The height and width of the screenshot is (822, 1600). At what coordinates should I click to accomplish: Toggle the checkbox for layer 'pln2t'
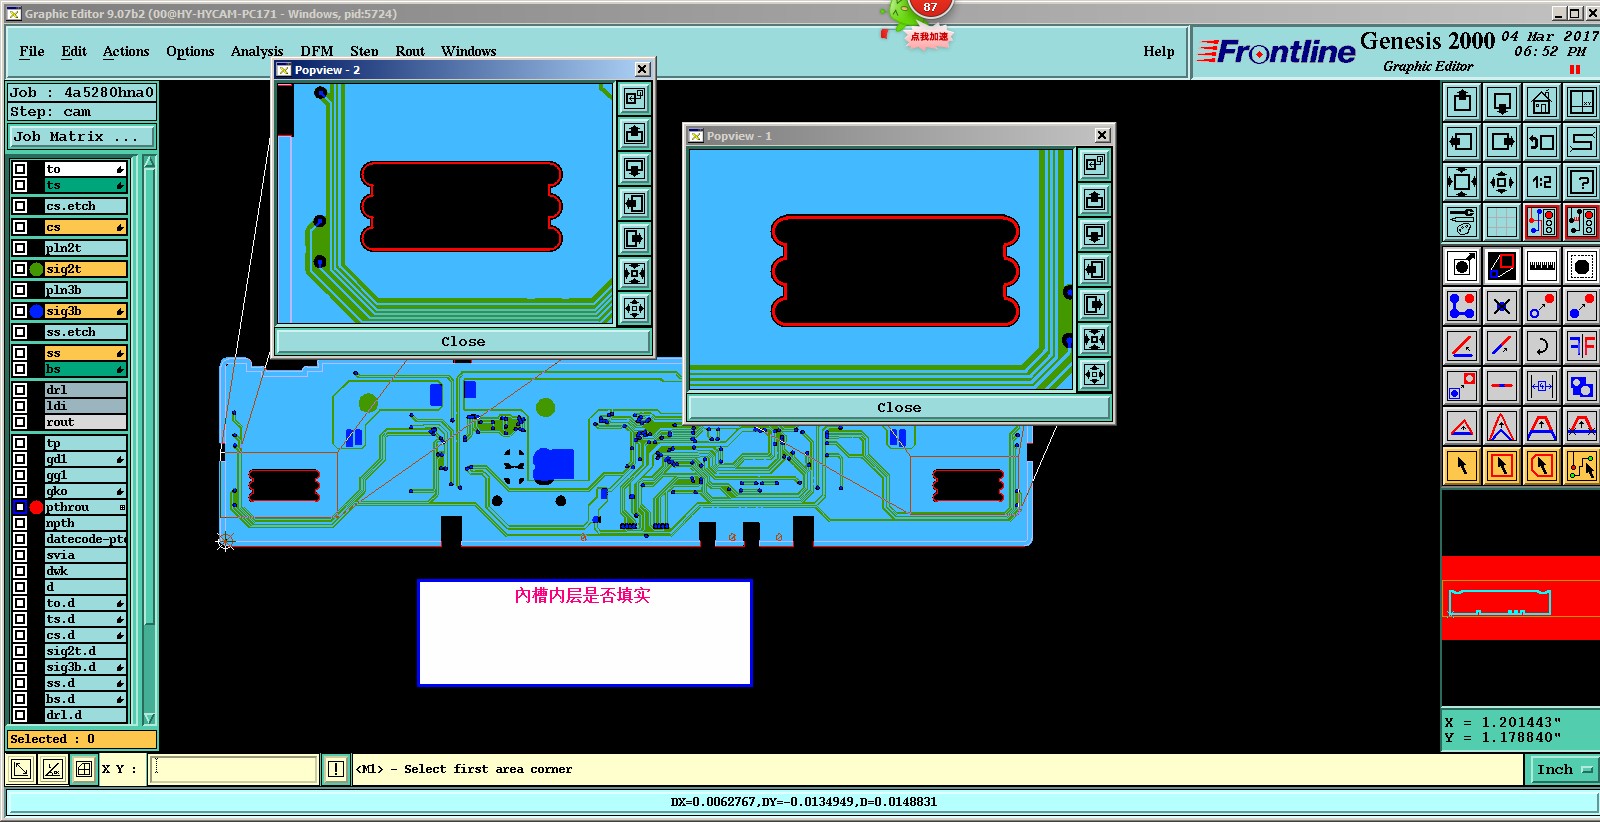pyautogui.click(x=20, y=248)
